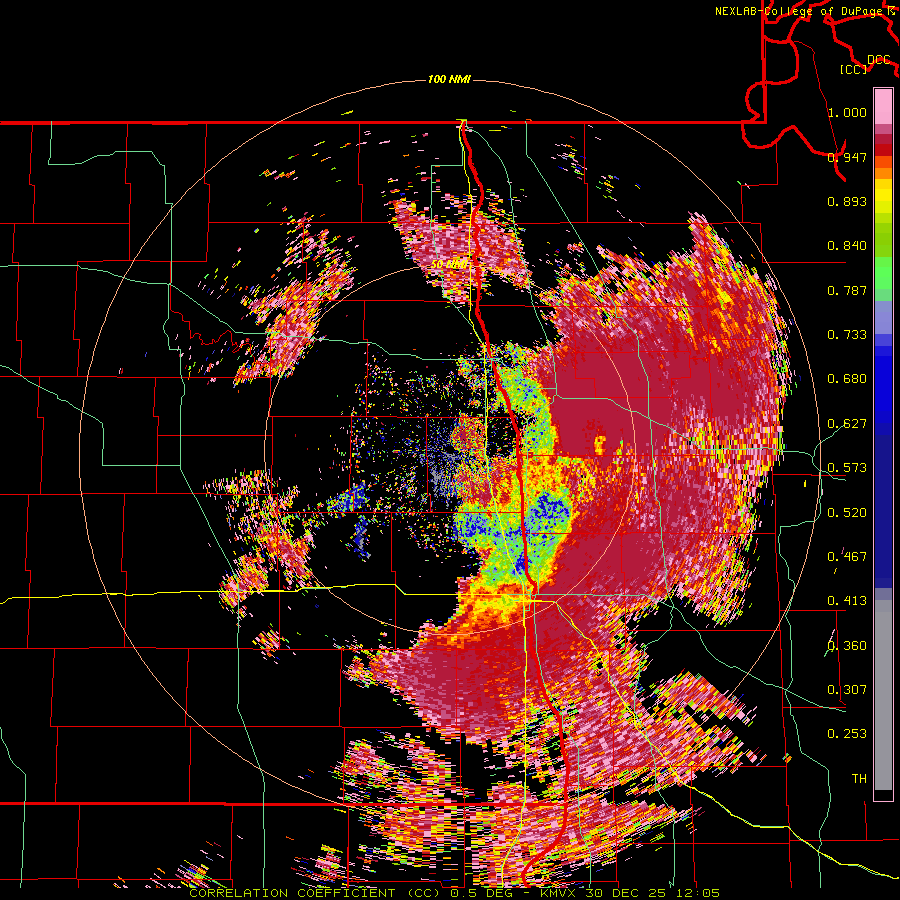Pick the light pink segment topping the color scale
This screenshot has width=900, height=900.
[883, 106]
